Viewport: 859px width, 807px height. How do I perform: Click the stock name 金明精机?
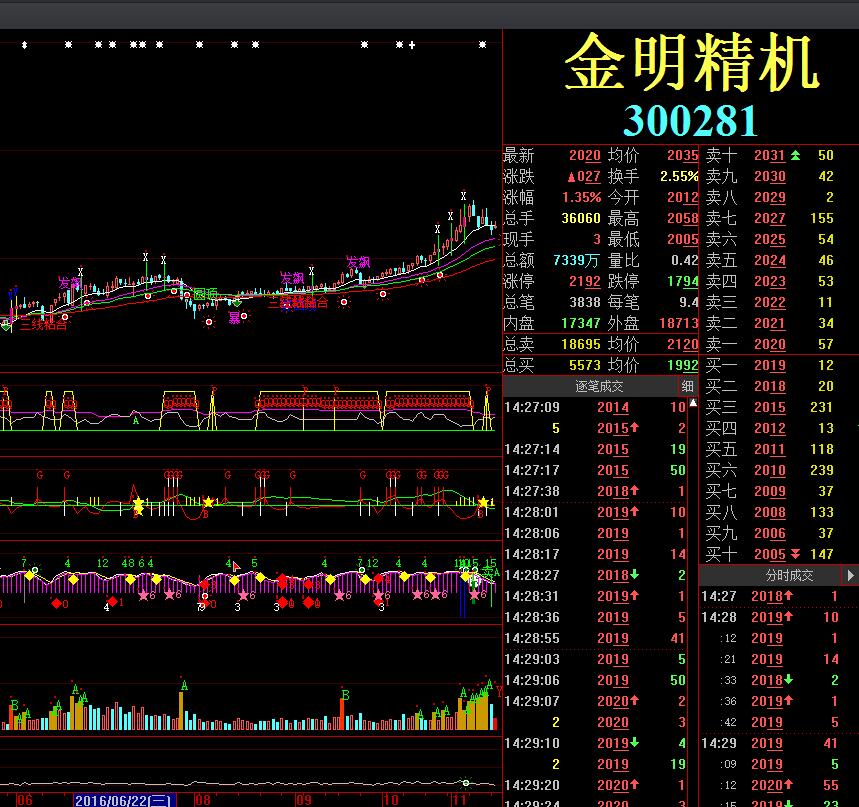click(692, 61)
